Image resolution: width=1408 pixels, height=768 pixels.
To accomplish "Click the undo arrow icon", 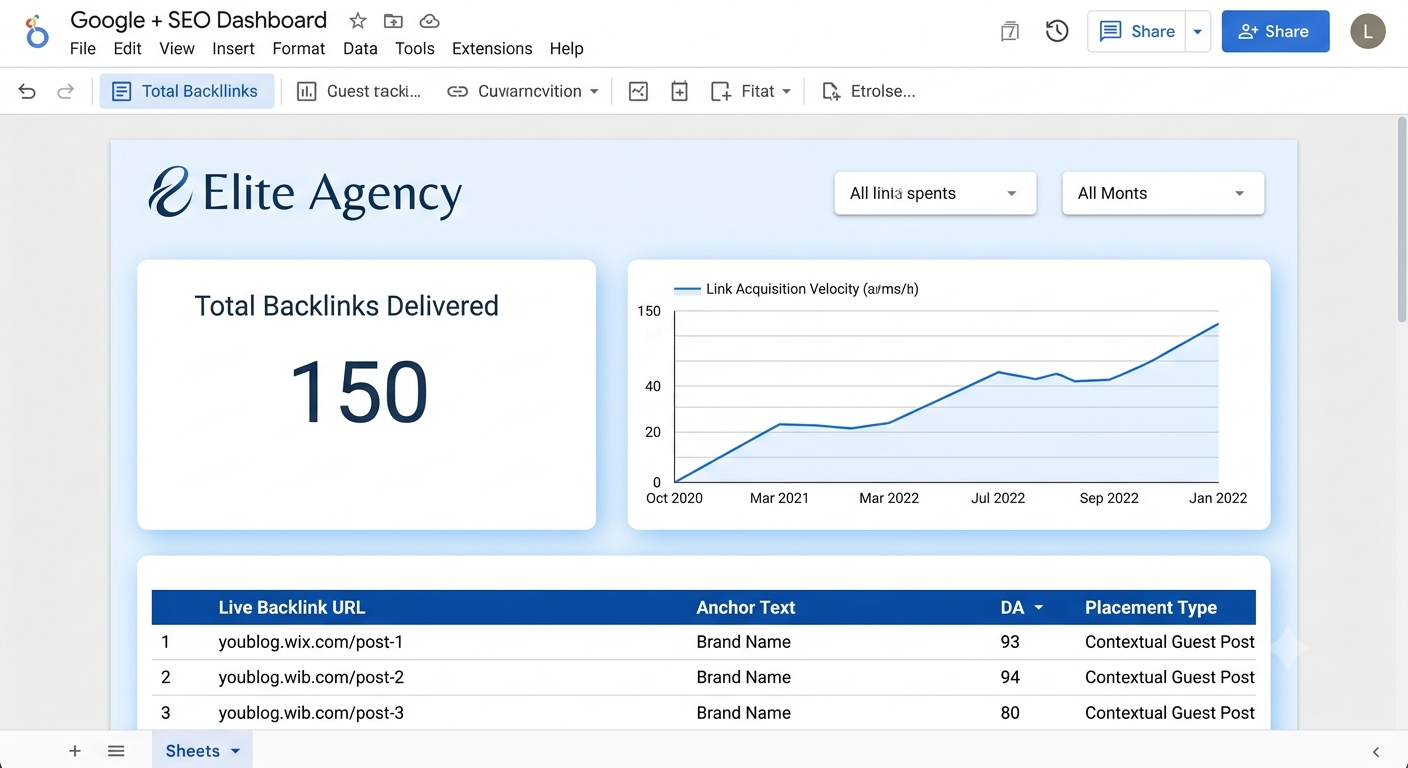I will [x=27, y=92].
